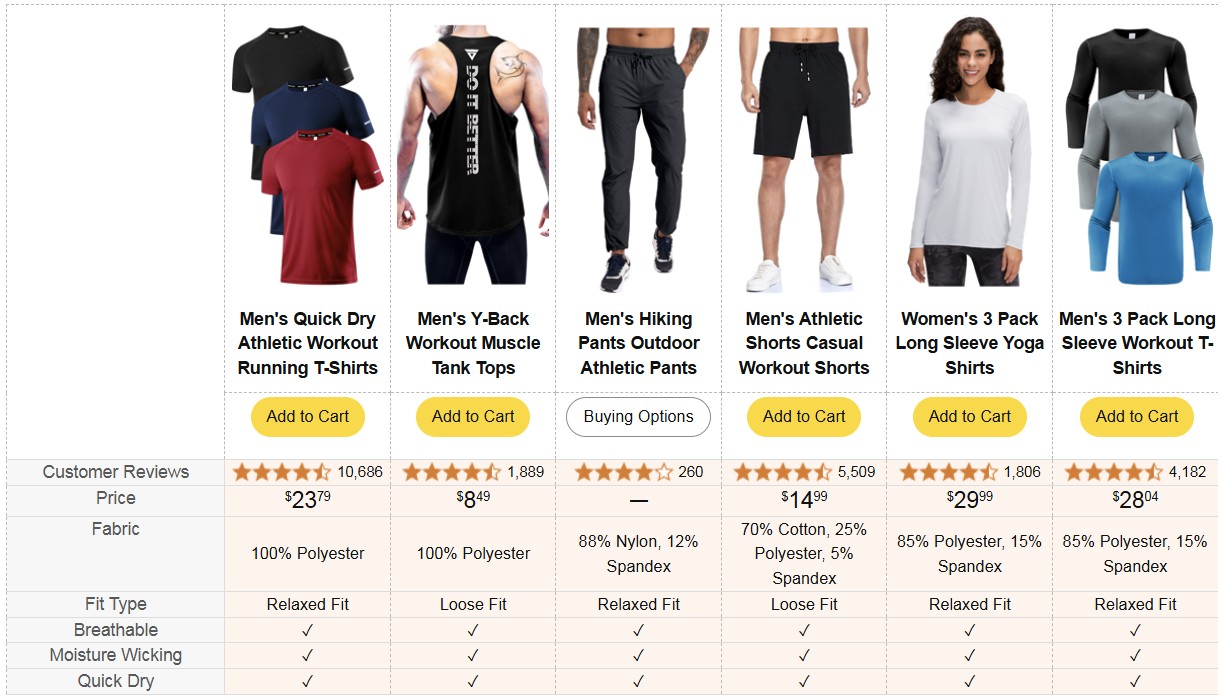Add Men's Athletic Shorts to cart
Screen dimensions: 1222x698
pos(804,417)
